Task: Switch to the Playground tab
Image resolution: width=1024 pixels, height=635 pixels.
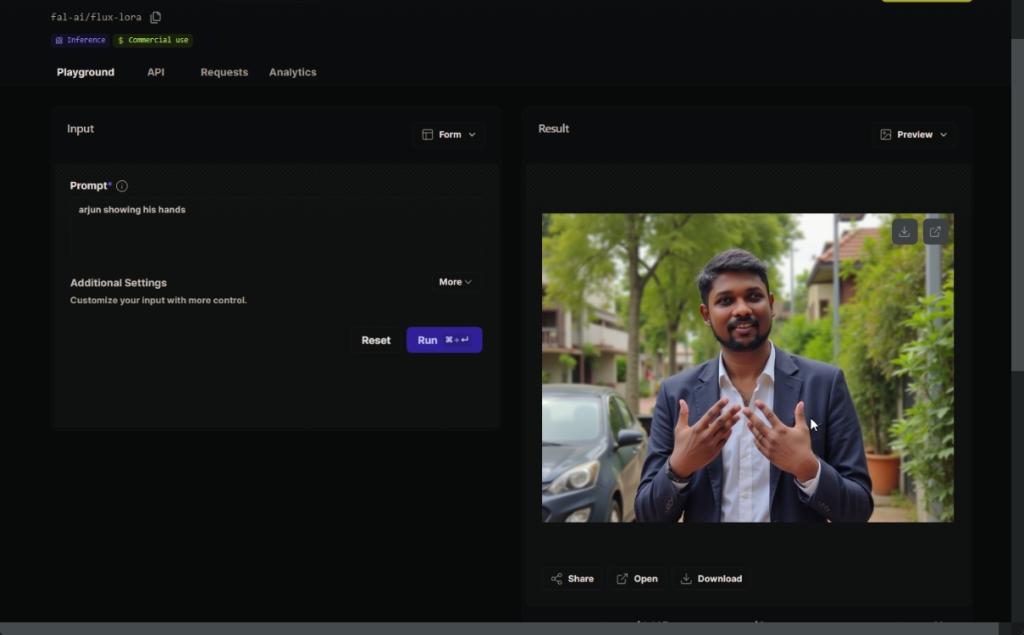Action: coord(85,72)
